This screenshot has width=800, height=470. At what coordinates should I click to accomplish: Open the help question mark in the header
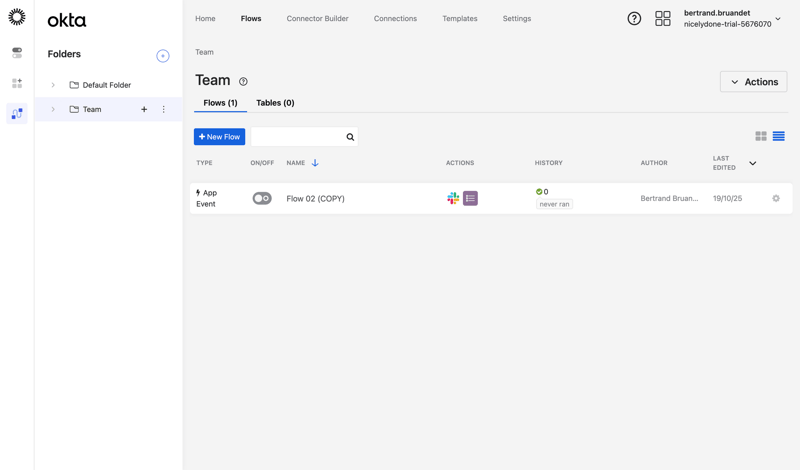634,19
